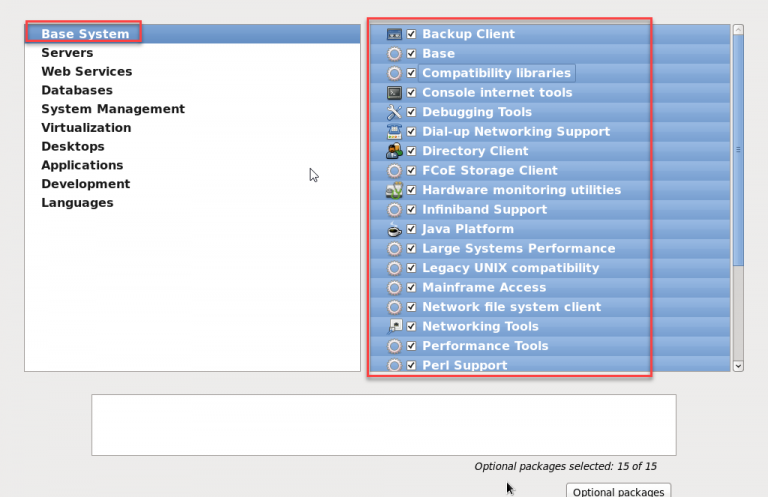The height and width of the screenshot is (497, 768).
Task: Uncheck the Compatibility libraries checkbox
Action: (x=411, y=73)
